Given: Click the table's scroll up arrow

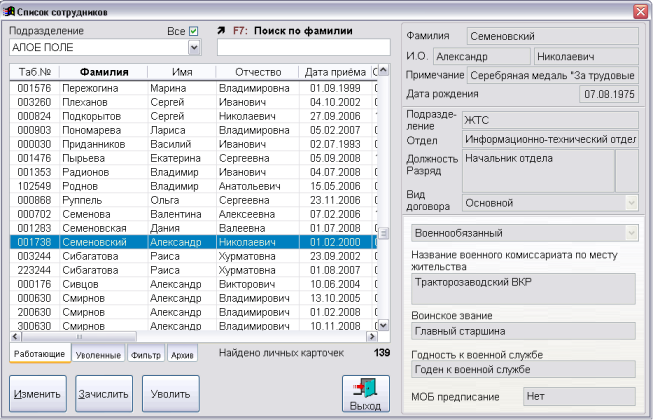Looking at the screenshot, I should [383, 70].
